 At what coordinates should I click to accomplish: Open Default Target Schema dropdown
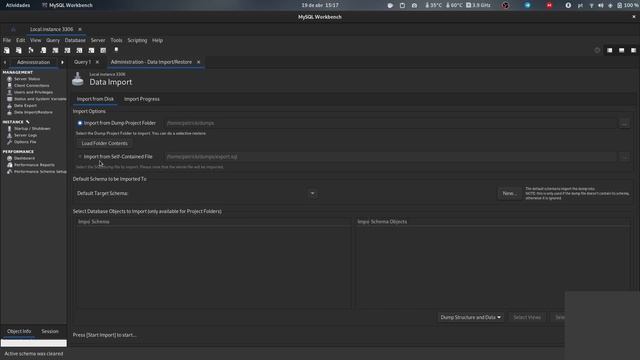(x=312, y=193)
